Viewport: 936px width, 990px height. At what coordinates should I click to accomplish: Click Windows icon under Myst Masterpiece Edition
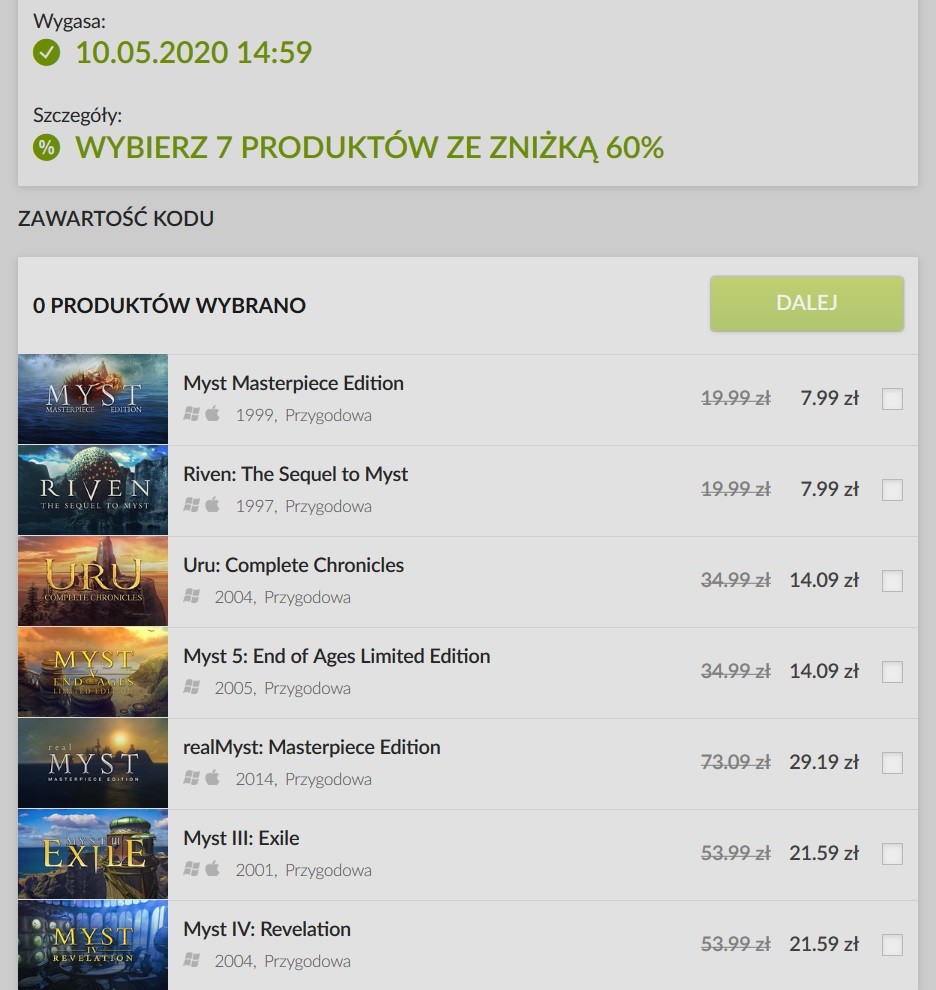pos(191,414)
